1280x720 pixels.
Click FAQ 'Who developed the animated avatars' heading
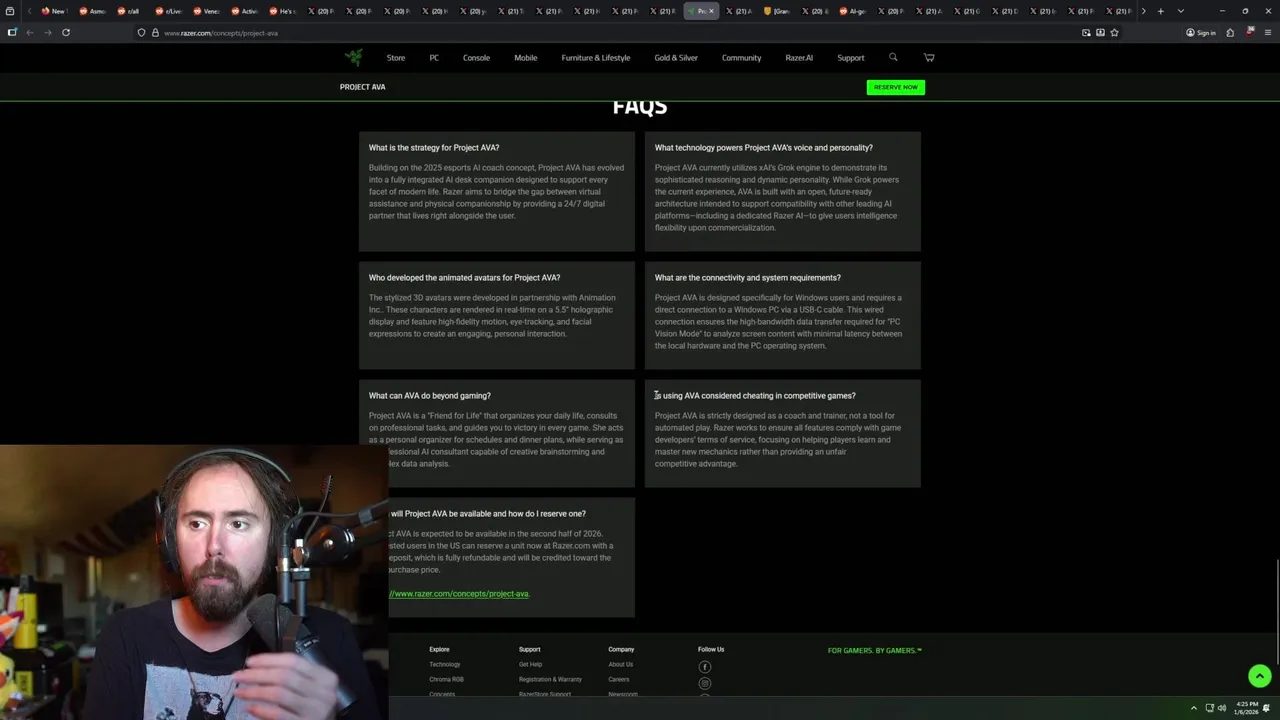click(x=464, y=278)
